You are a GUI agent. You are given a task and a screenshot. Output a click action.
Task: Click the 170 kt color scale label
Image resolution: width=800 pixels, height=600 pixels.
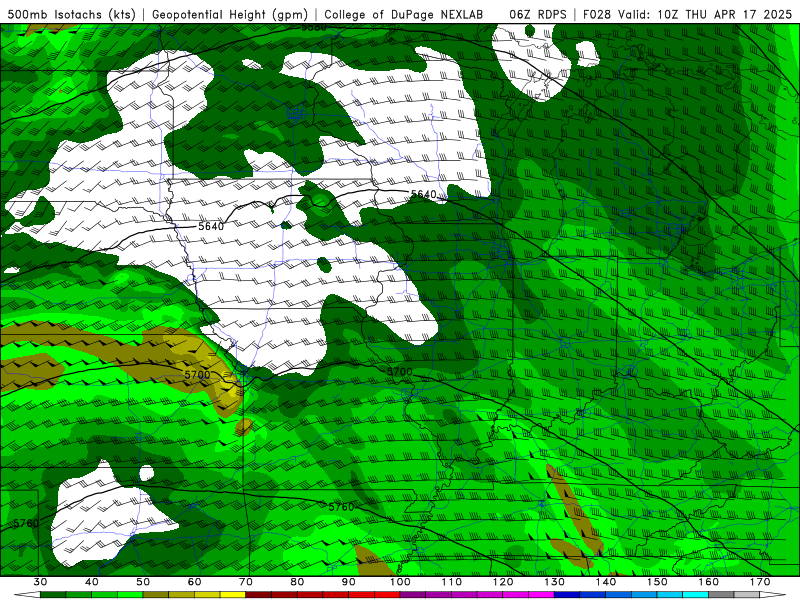click(760, 582)
